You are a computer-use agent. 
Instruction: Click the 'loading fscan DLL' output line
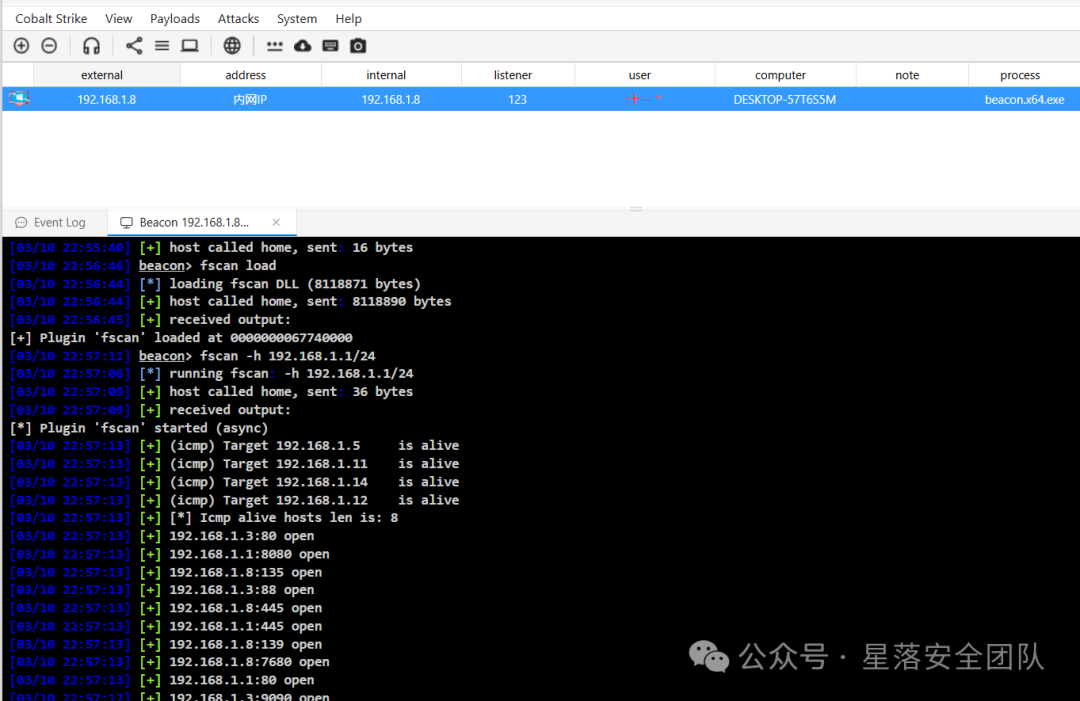[x=295, y=283]
